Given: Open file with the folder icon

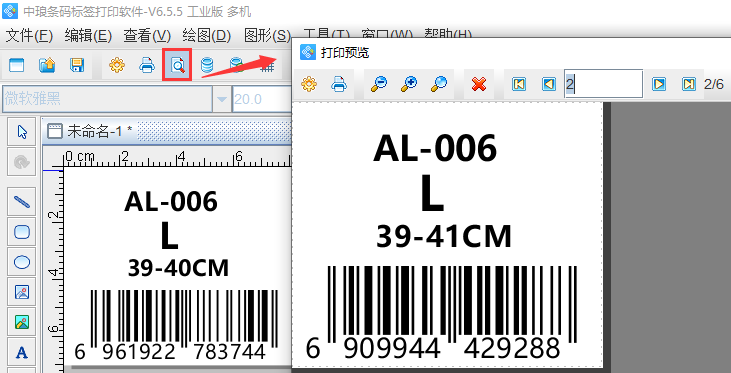Looking at the screenshot, I should 47,65.
